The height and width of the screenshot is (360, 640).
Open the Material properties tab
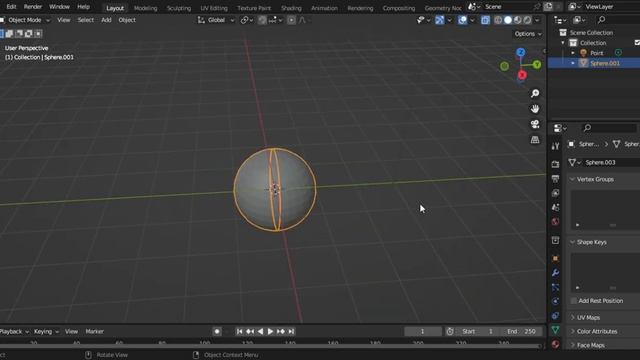point(555,344)
